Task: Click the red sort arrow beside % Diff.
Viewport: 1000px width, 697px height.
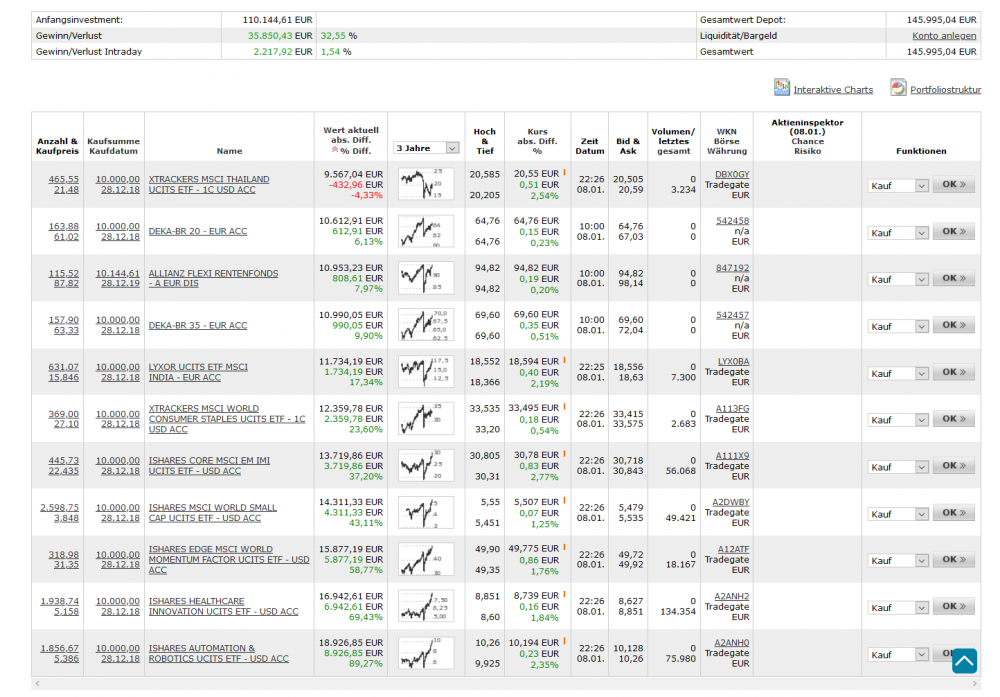Action: tap(333, 151)
